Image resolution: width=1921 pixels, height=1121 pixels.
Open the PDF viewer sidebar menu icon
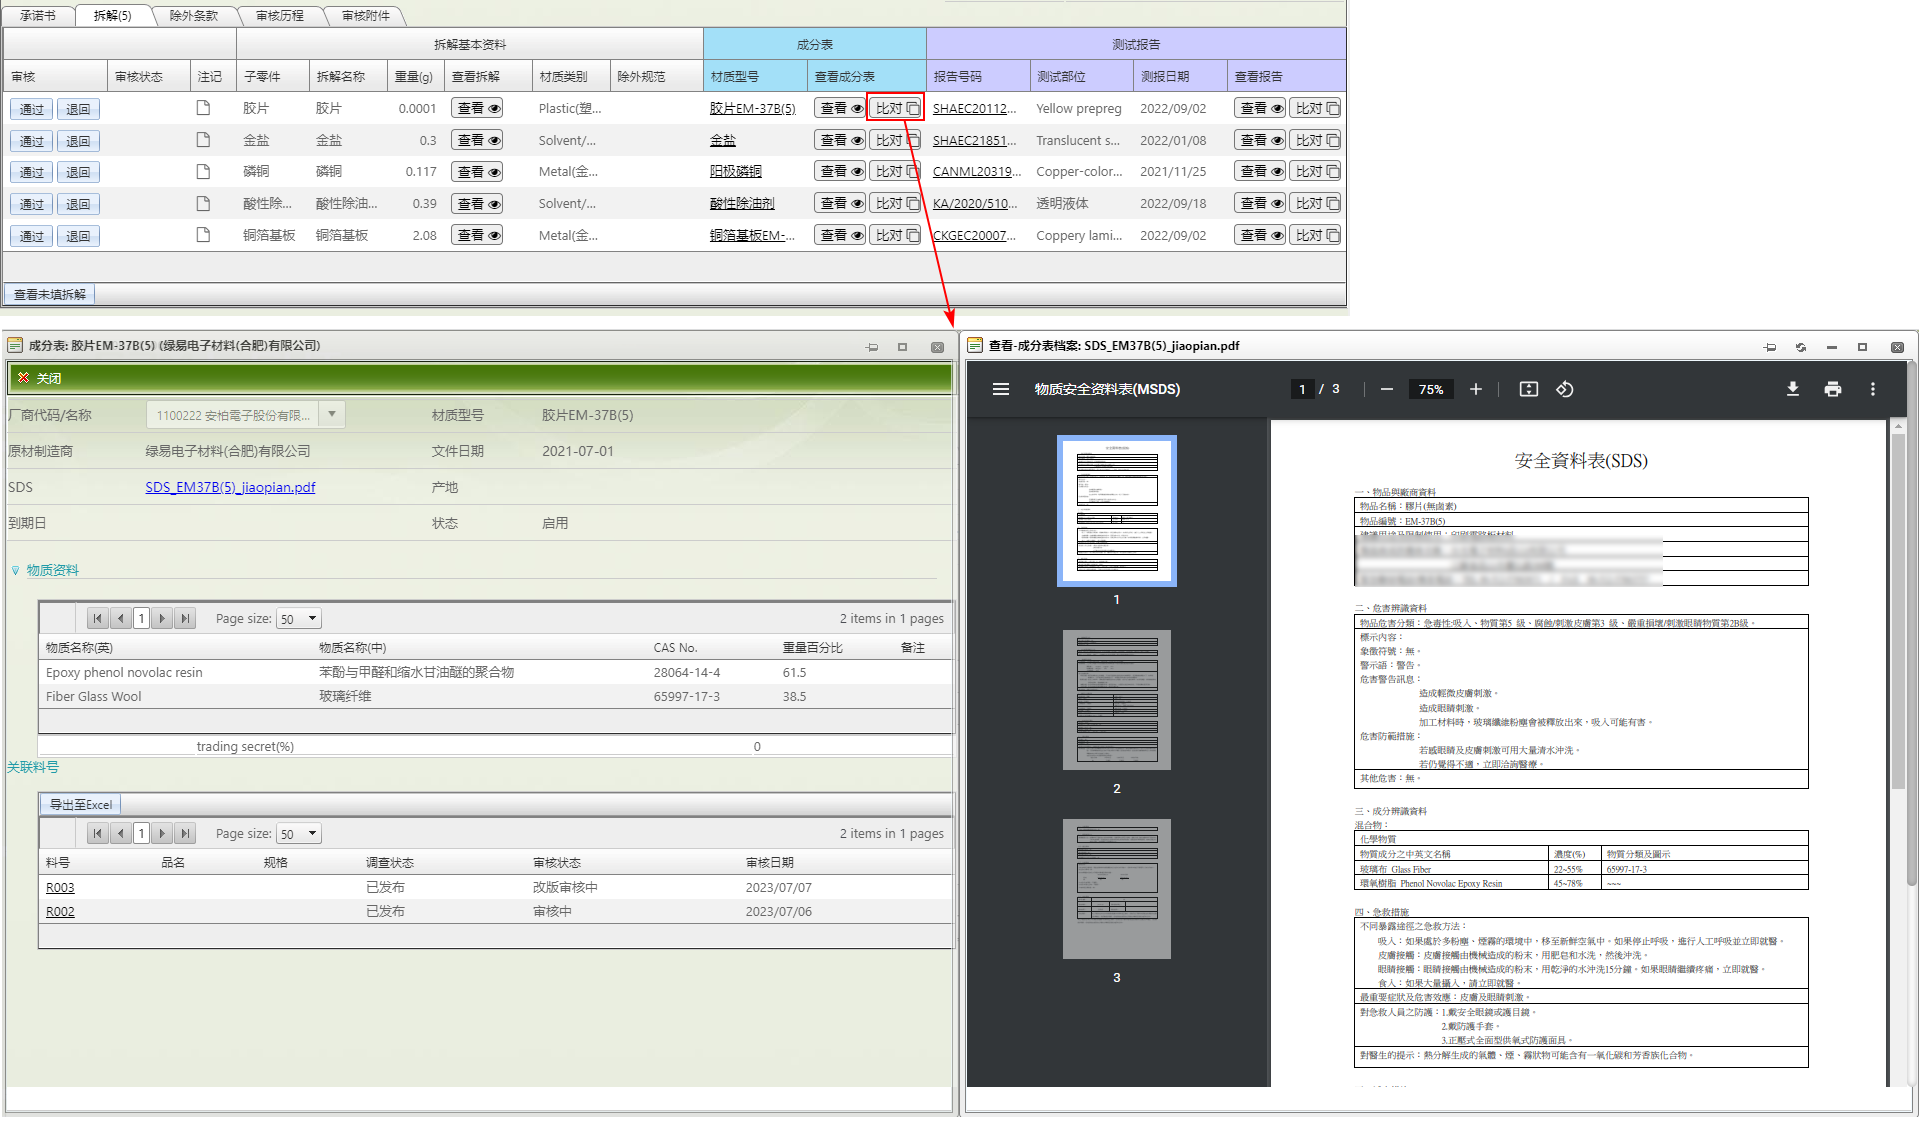[1000, 389]
